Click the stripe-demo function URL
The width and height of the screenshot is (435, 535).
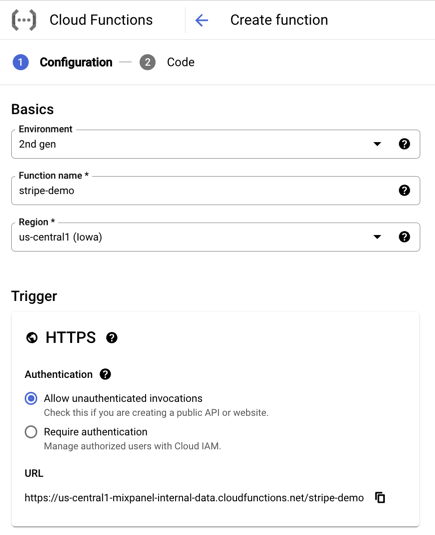(194, 498)
